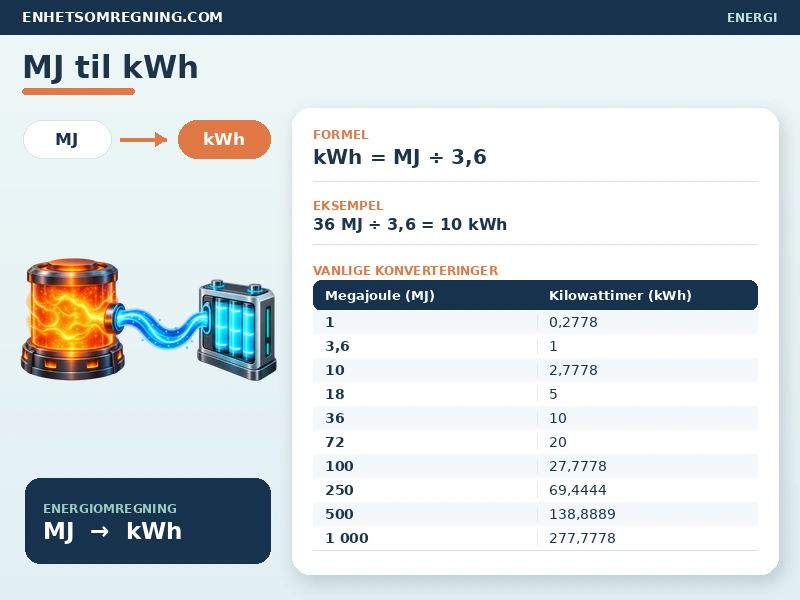800x600 pixels.
Task: Click the Kilowattimer (kWh) column header
Action: tap(620, 295)
